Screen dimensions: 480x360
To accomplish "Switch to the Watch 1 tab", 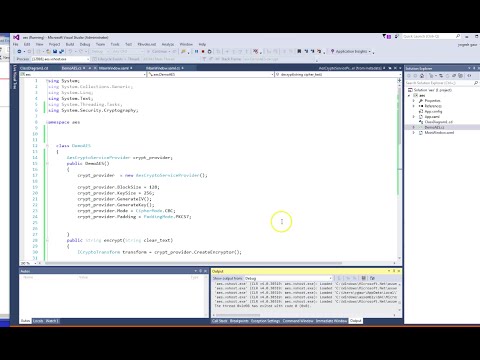I will pyautogui.click(x=52, y=321).
